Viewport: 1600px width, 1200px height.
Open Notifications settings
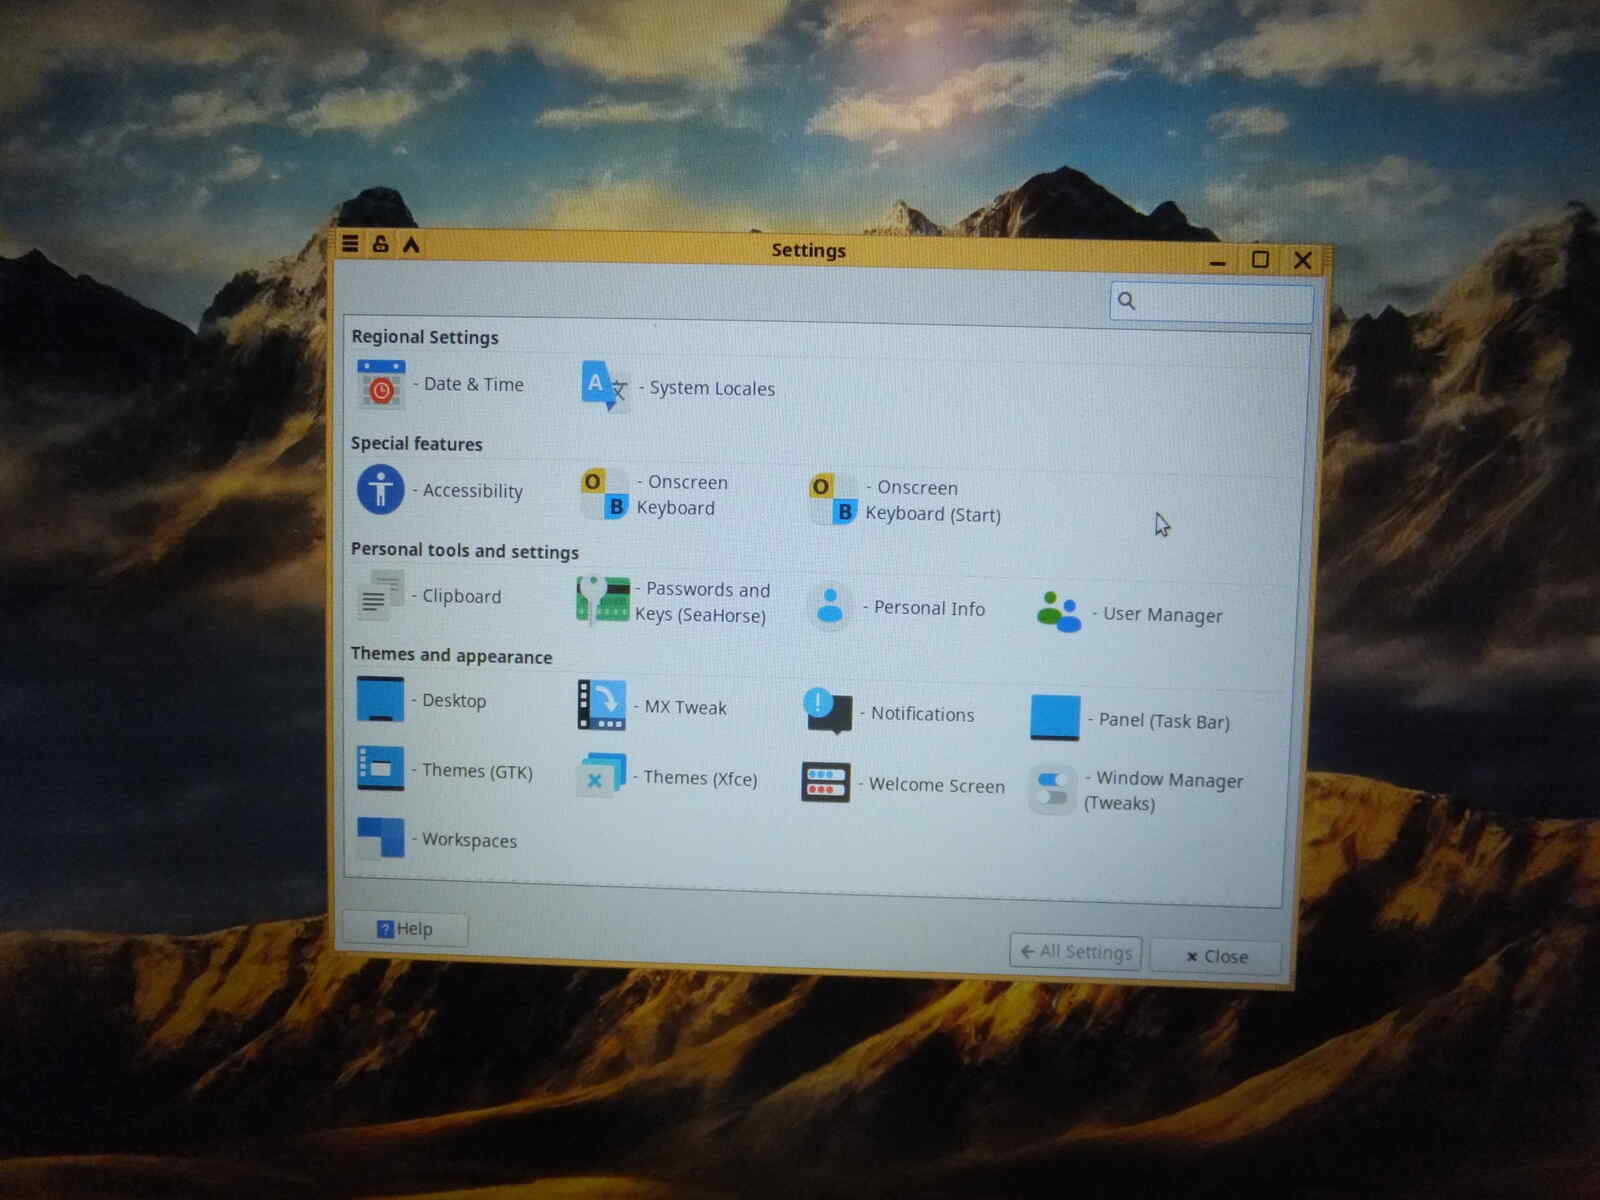(x=889, y=712)
